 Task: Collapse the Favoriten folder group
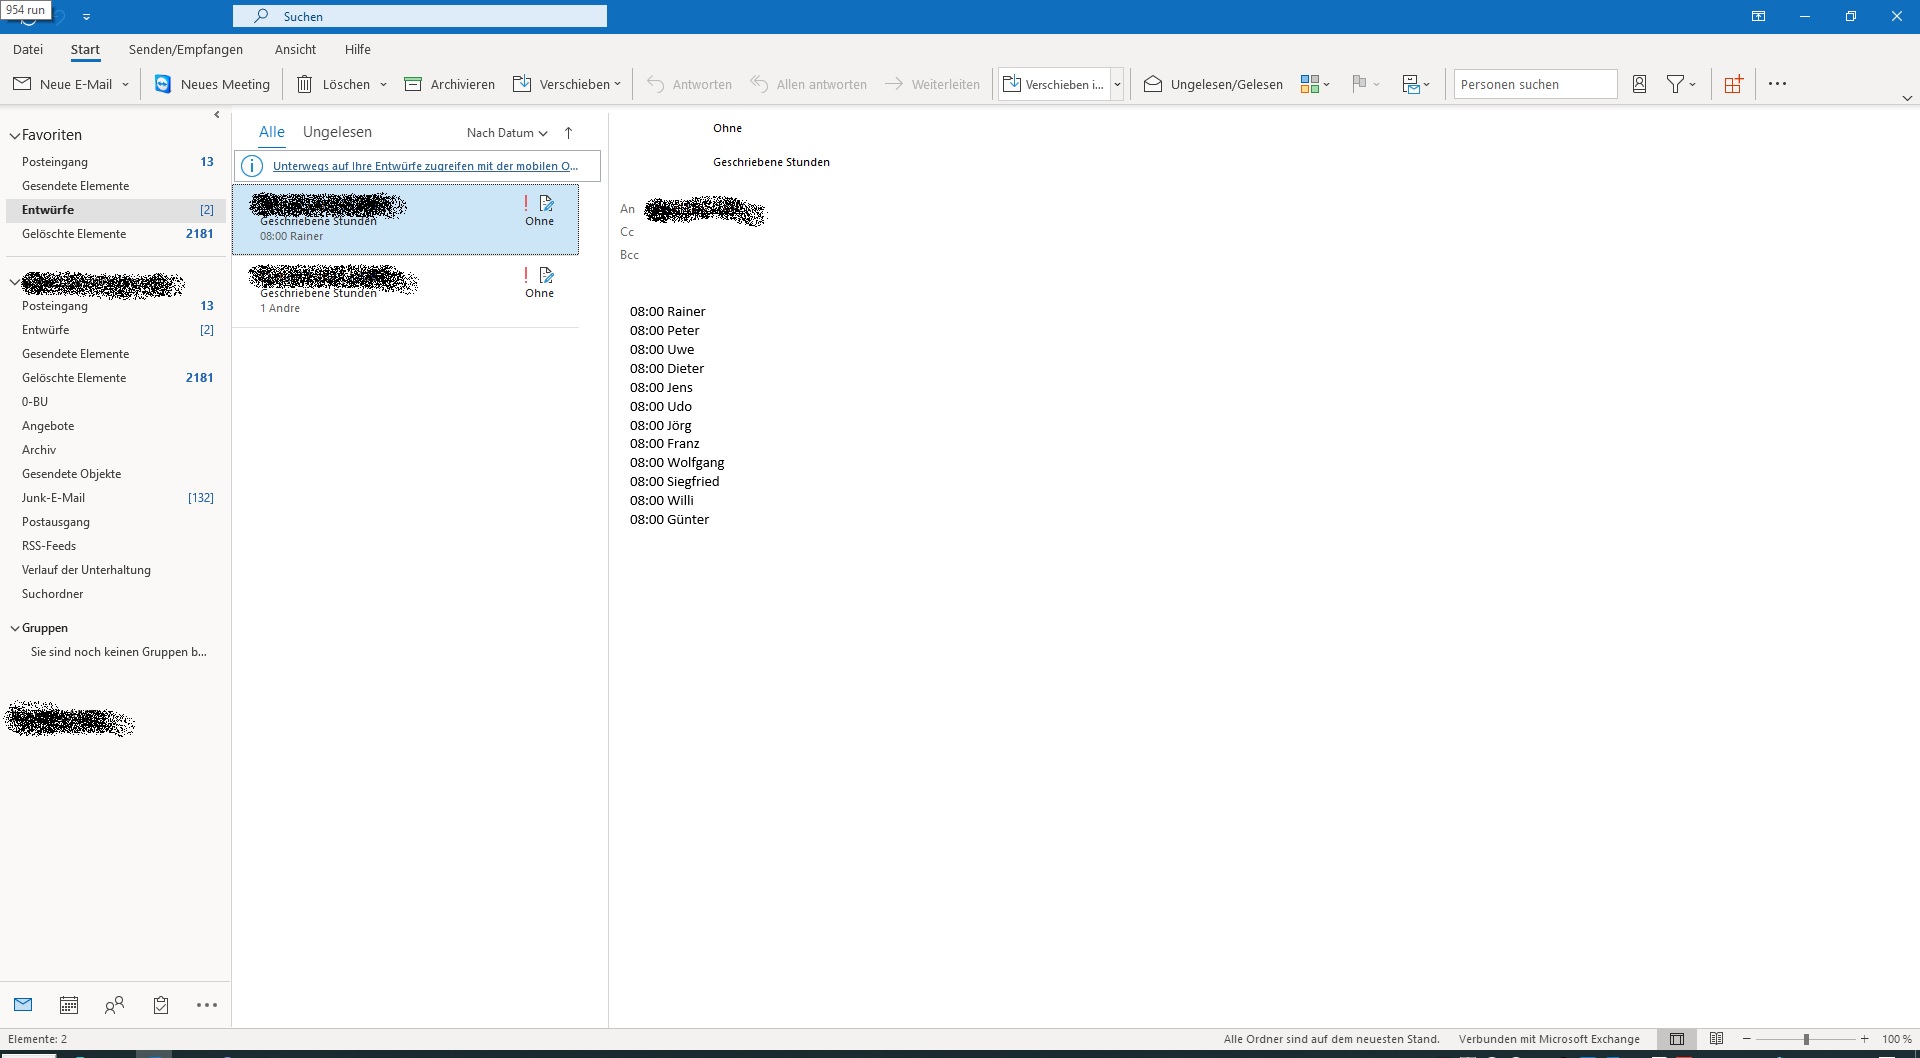15,135
